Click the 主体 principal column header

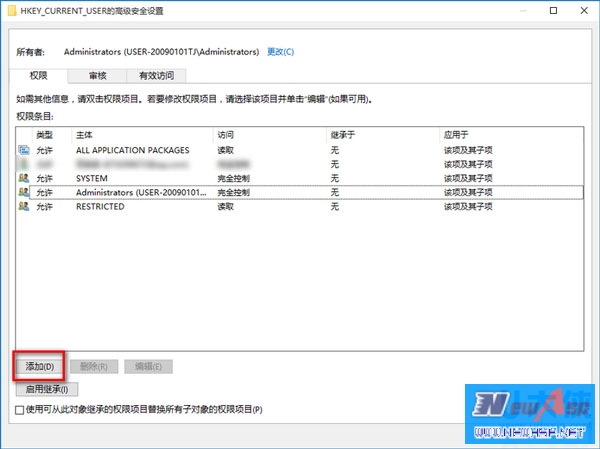pyautogui.click(x=142, y=135)
